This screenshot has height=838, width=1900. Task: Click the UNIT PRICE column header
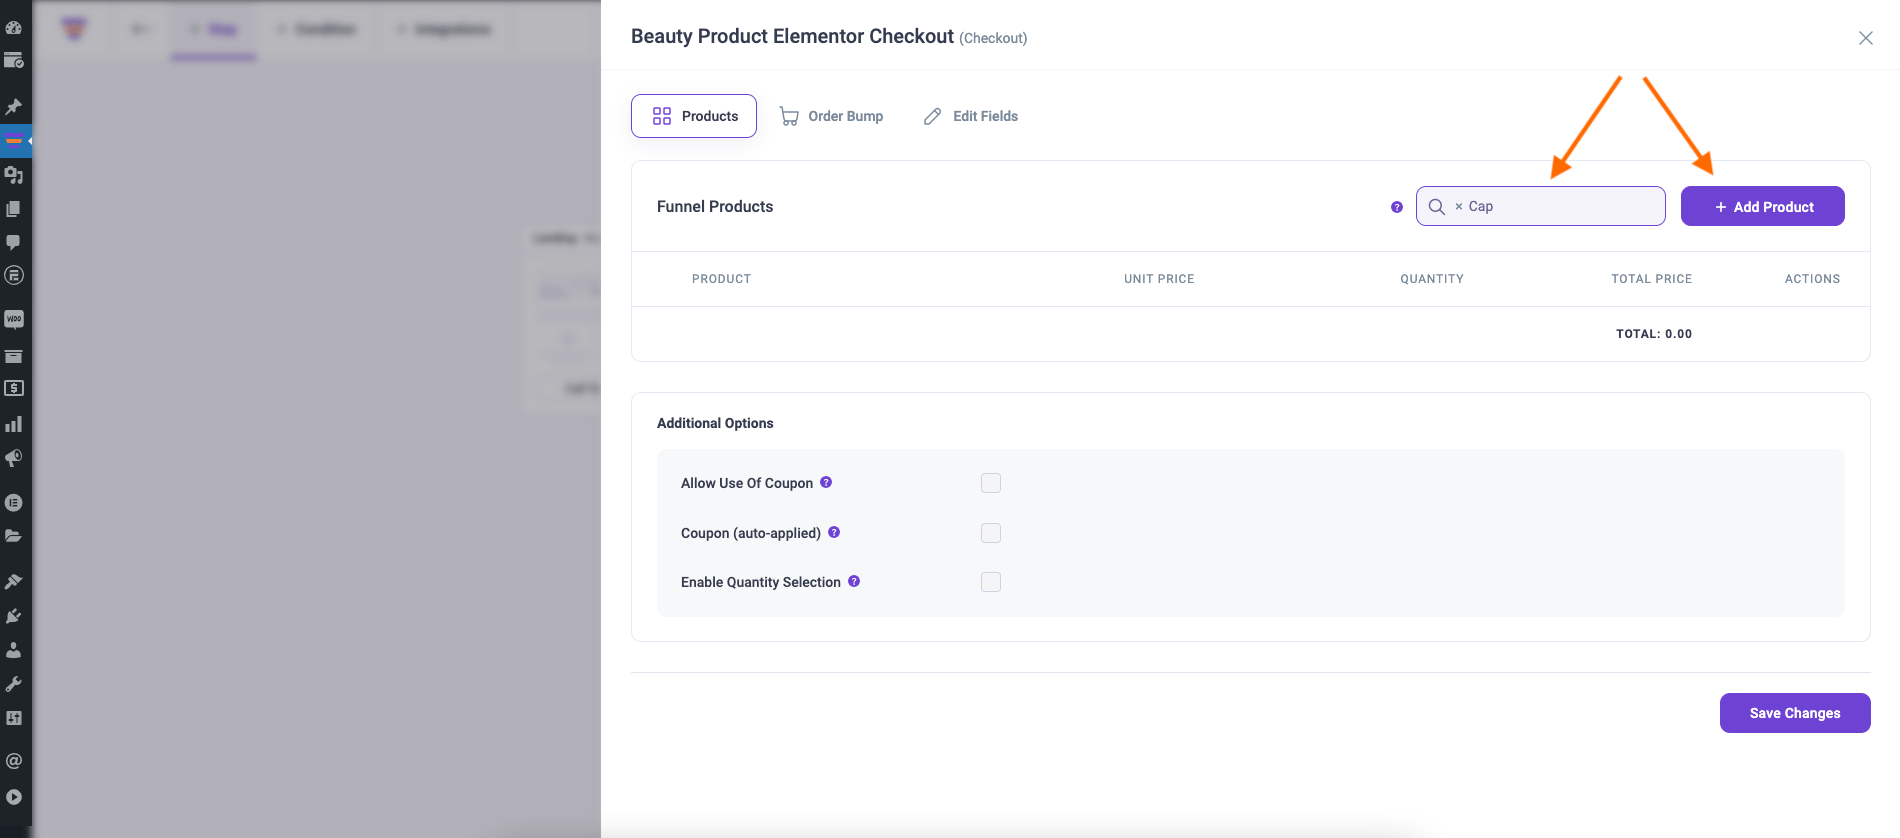coord(1159,279)
